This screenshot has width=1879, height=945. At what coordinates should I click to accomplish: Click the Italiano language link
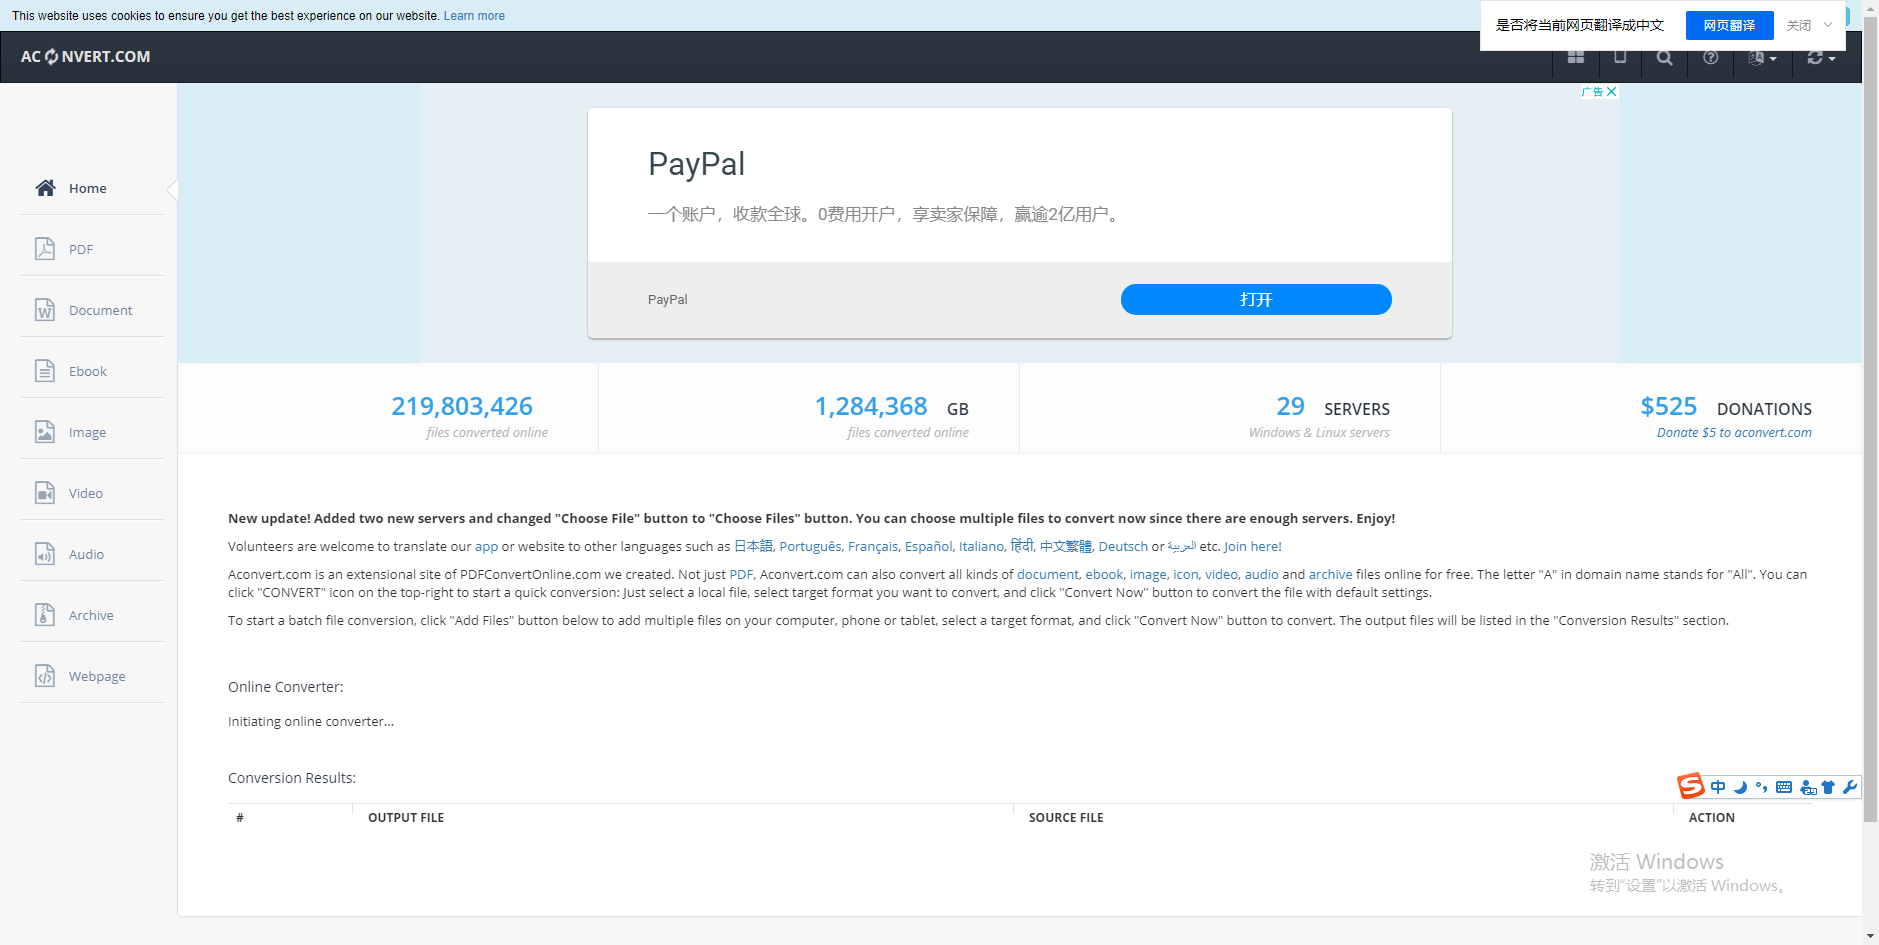pos(982,546)
